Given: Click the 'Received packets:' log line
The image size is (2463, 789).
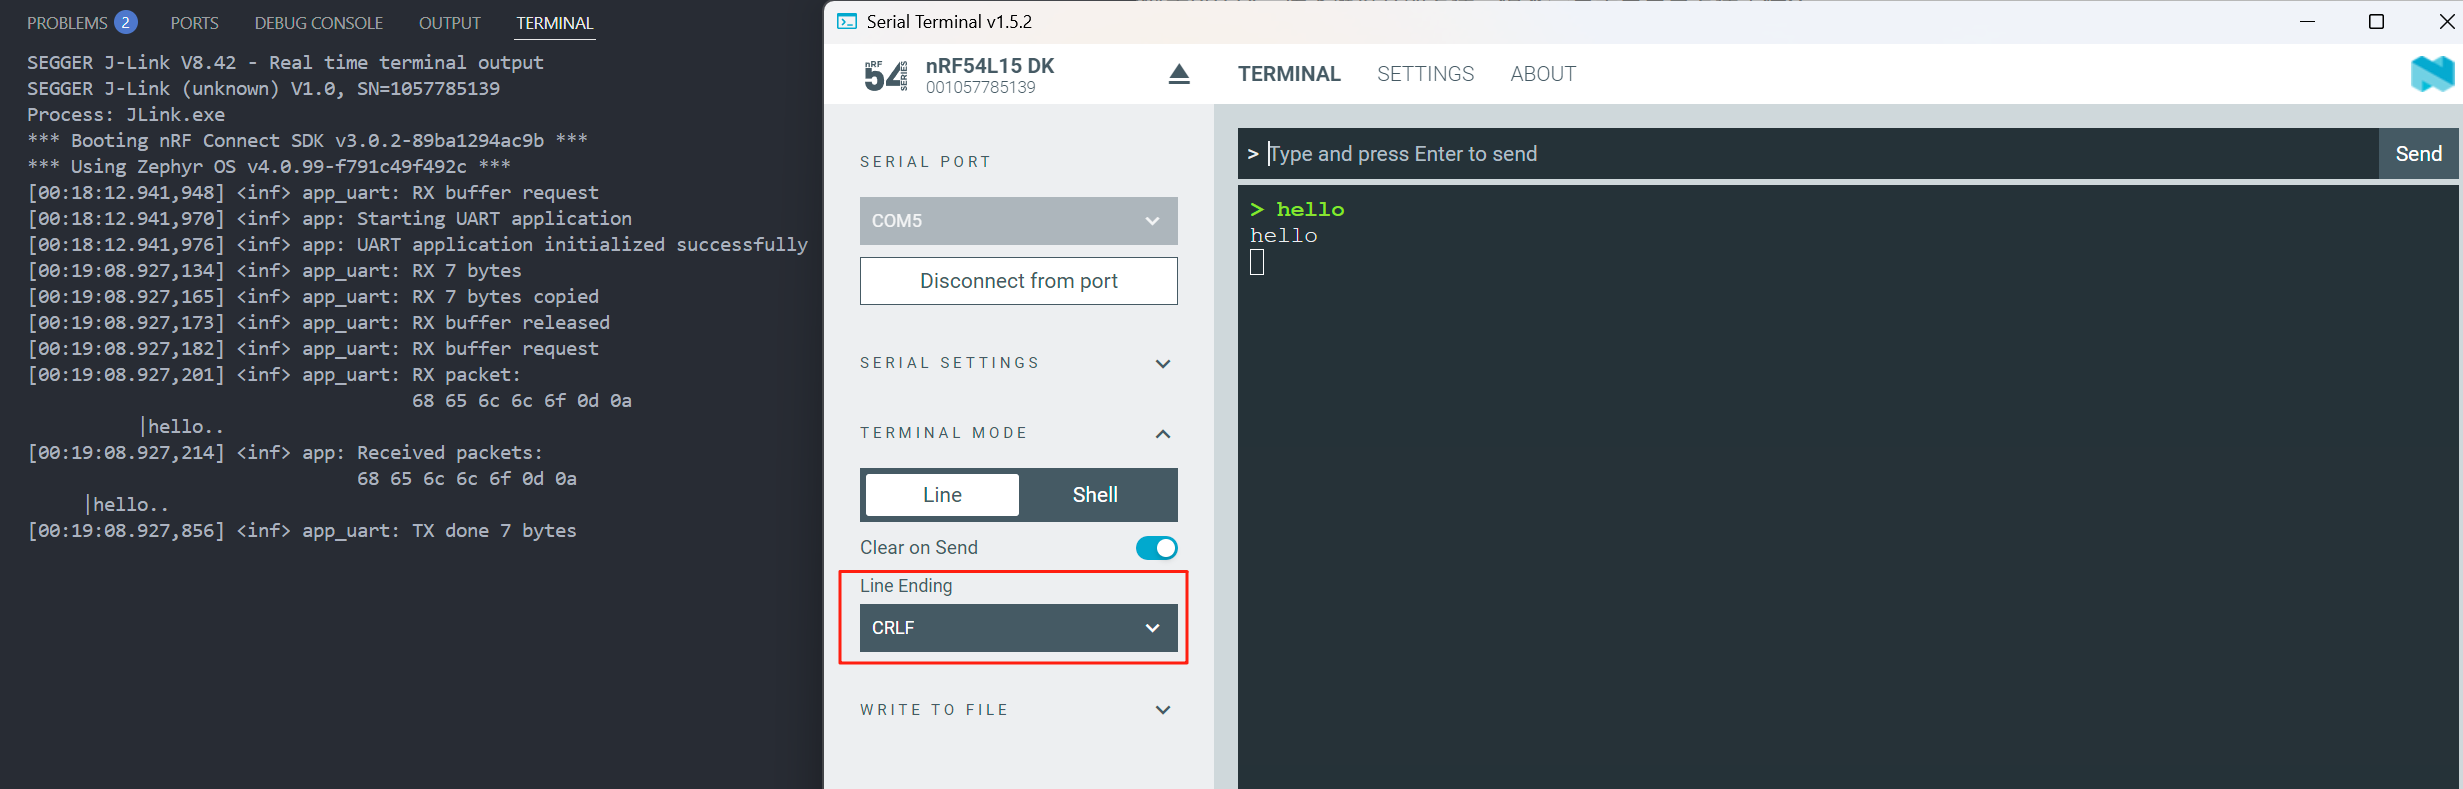Looking at the screenshot, I should pyautogui.click(x=285, y=453).
